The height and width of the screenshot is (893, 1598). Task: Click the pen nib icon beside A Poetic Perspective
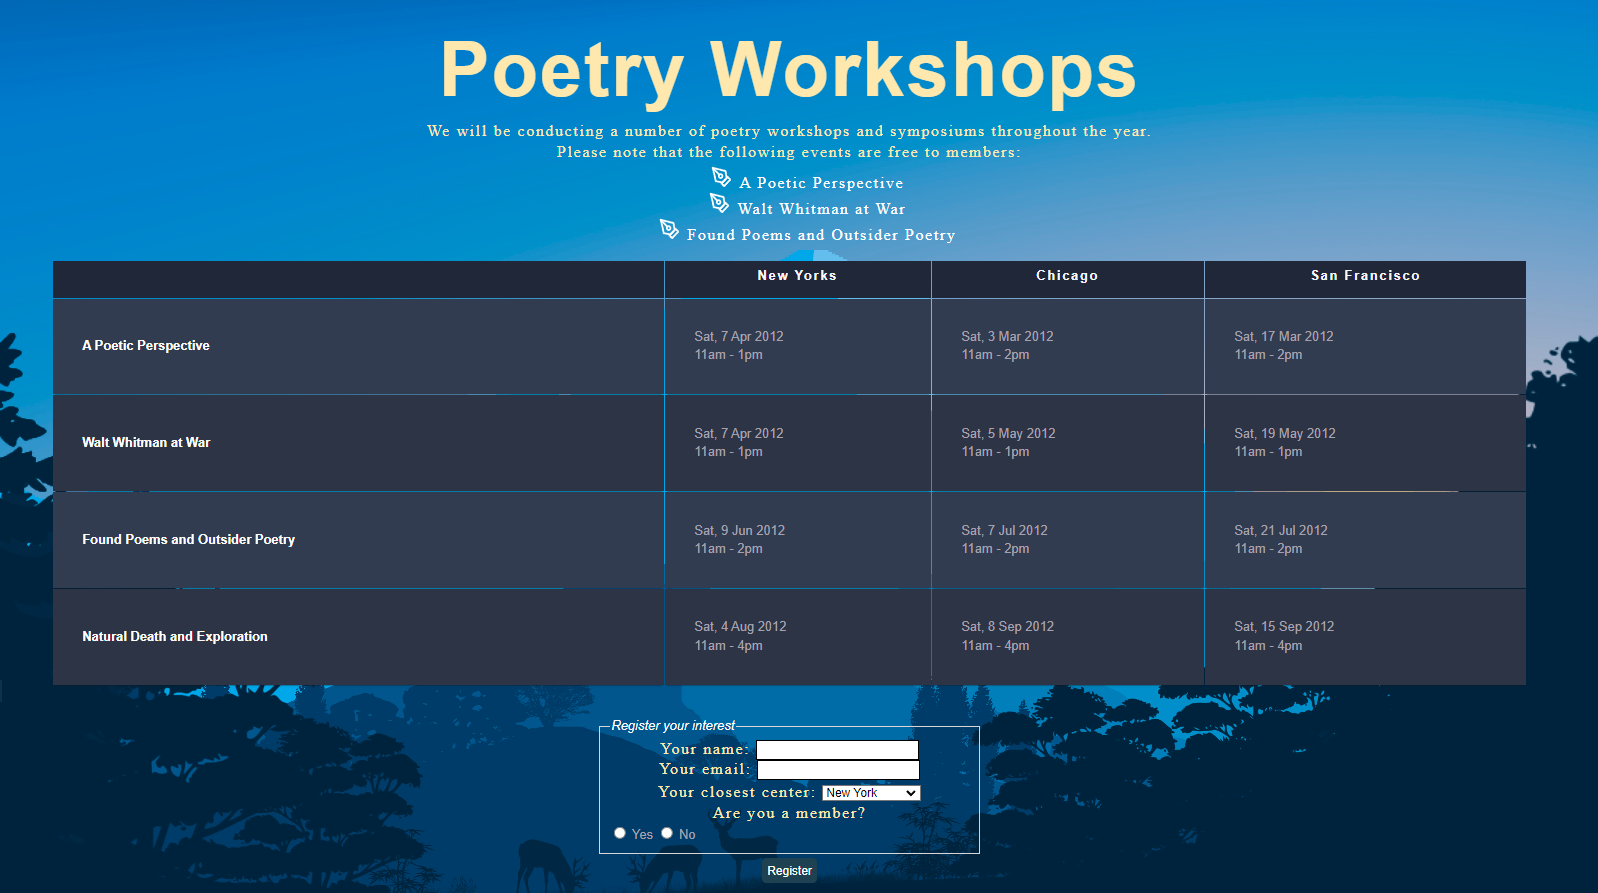[721, 177]
